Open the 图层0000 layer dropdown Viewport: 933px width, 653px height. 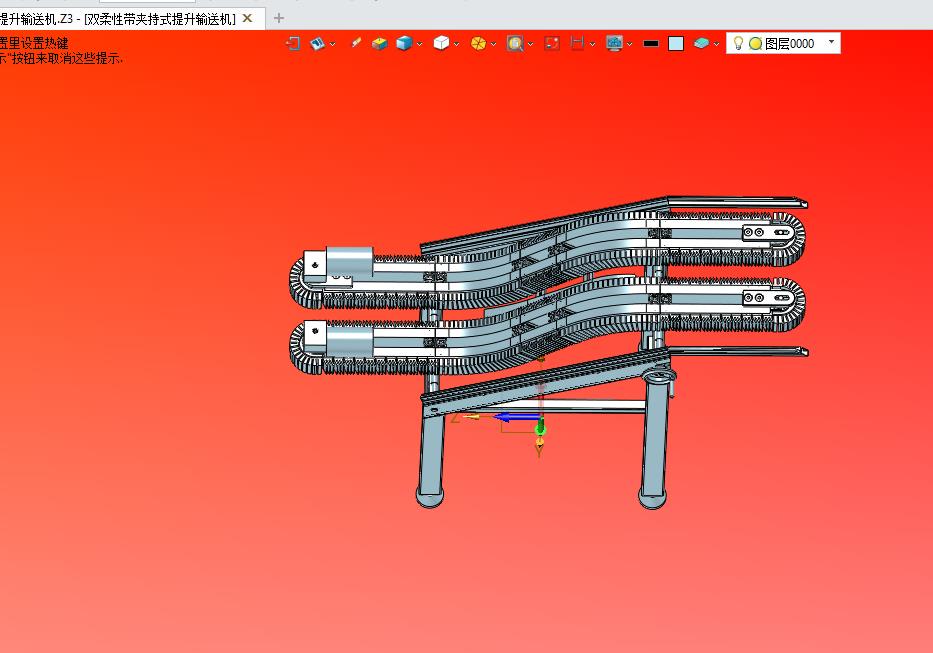[831, 42]
